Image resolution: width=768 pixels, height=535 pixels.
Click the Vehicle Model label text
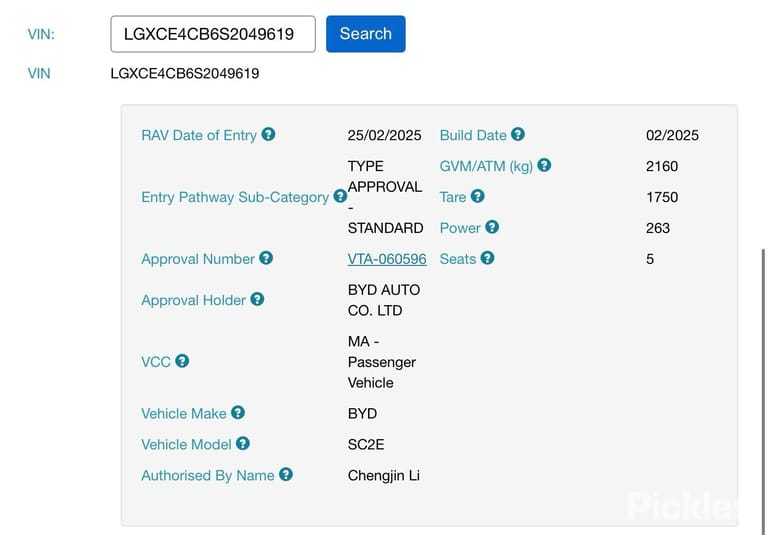click(x=186, y=444)
